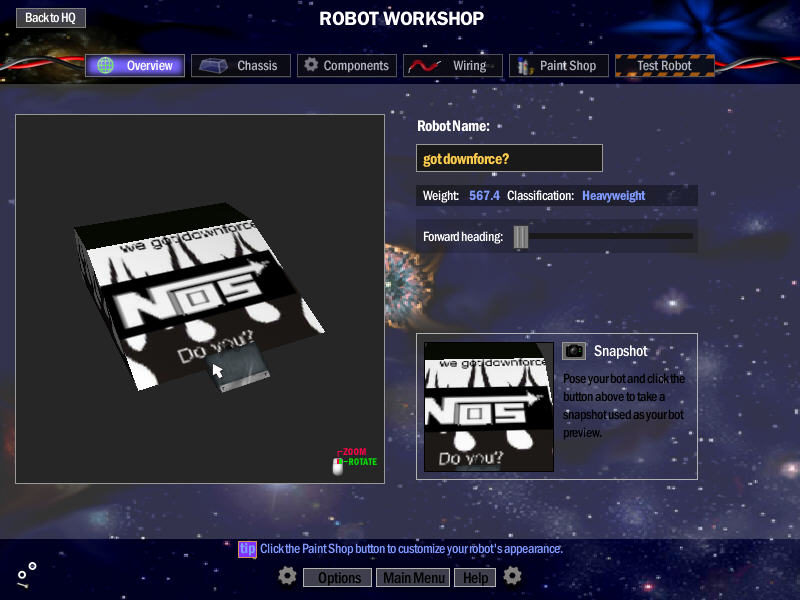Take a snapshot with the camera icon
The width and height of the screenshot is (800, 600).
(x=574, y=351)
